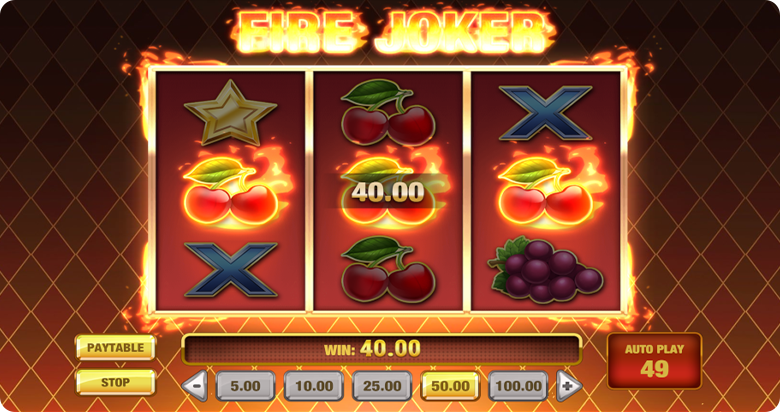Viewport: 780px width, 412px height.
Task: Select the 25.00 bet amount
Action: pos(382,386)
